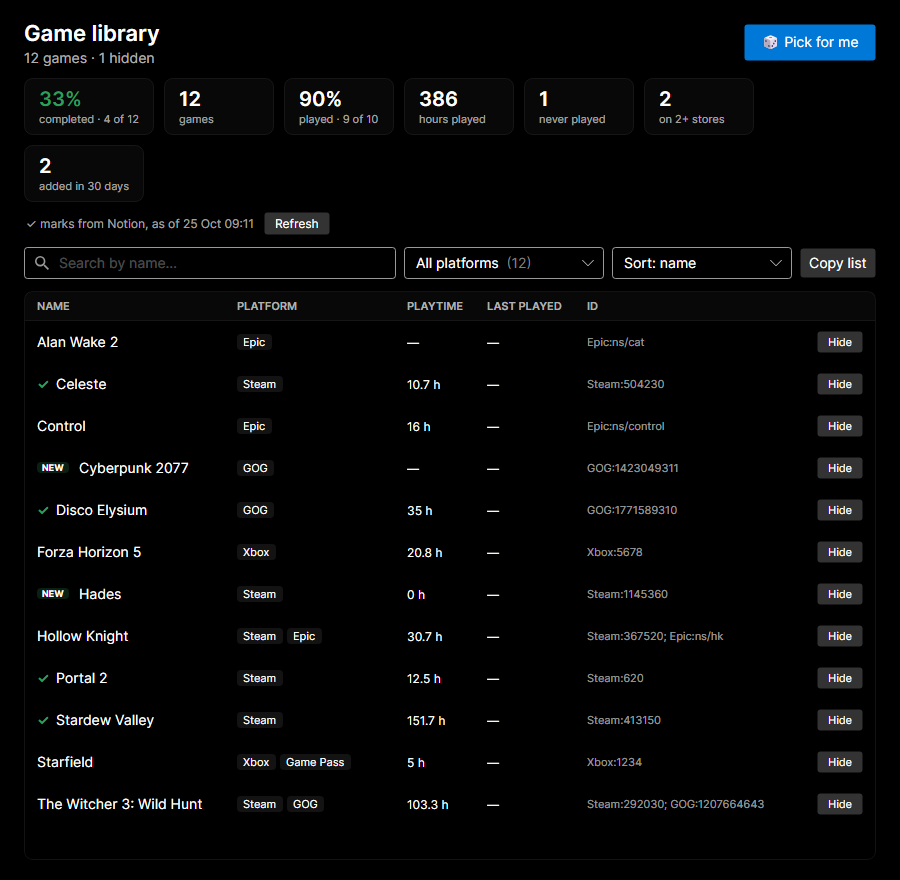Click the LAST PLAYED column header
Image resolution: width=900 pixels, height=880 pixels.
tap(524, 306)
